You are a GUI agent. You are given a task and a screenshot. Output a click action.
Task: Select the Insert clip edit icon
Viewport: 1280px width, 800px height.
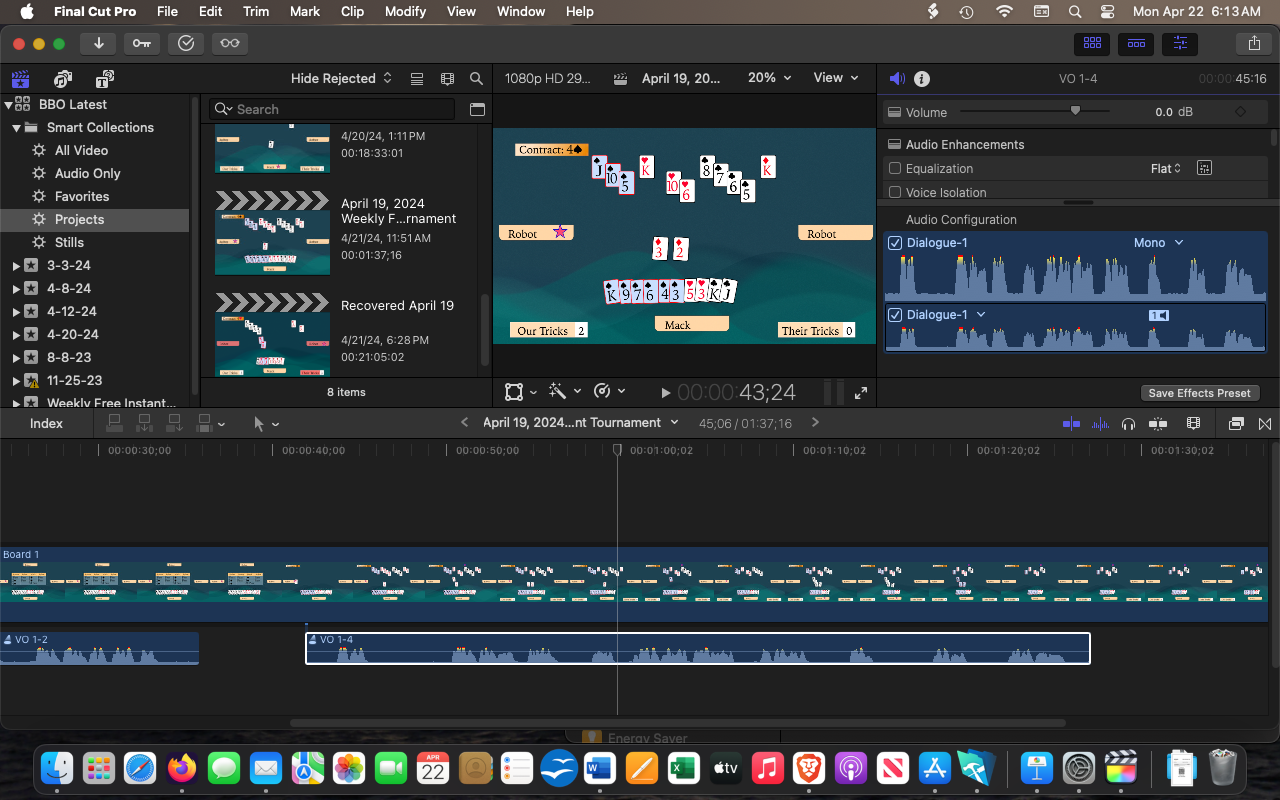pos(144,423)
